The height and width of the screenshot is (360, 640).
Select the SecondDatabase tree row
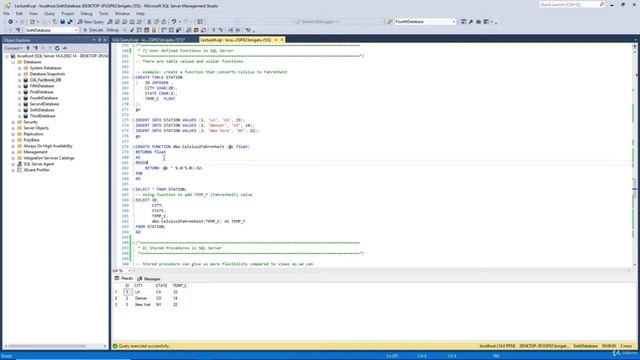(44, 104)
